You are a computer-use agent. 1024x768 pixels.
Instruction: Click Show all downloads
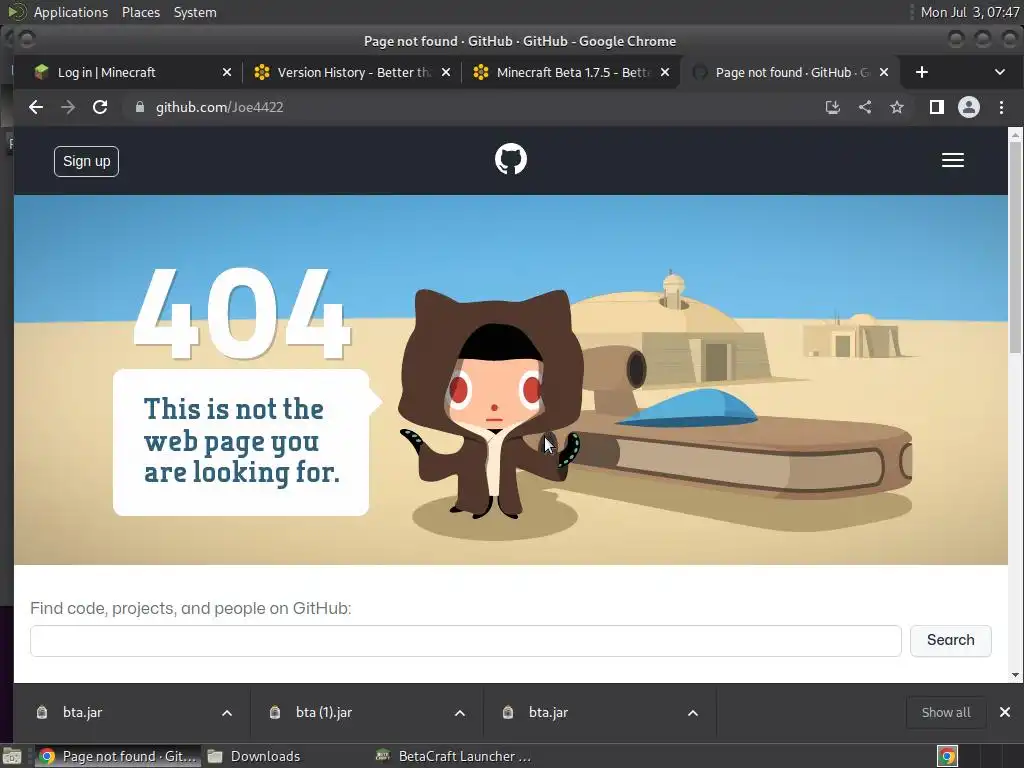(946, 712)
